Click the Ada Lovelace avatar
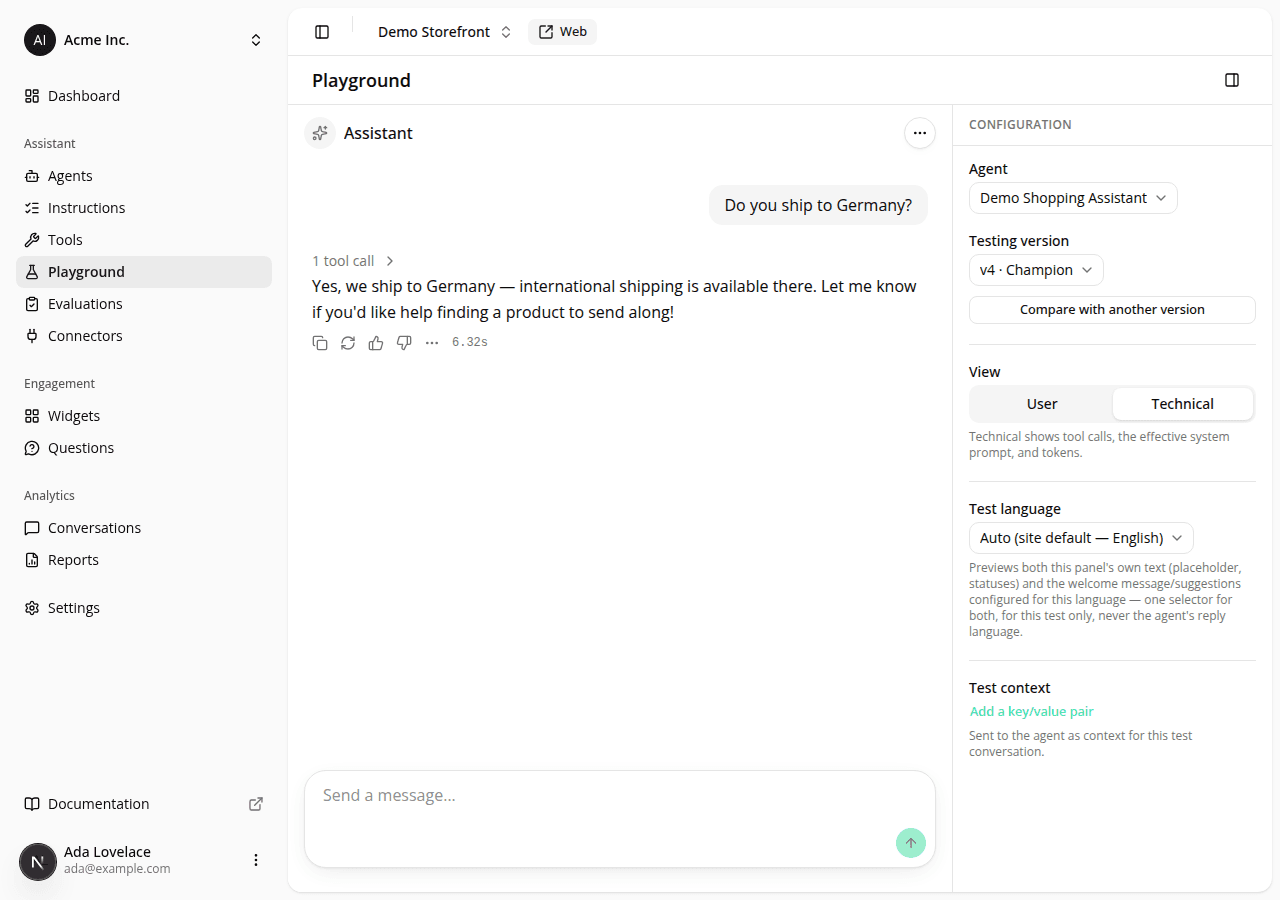 [x=38, y=861]
